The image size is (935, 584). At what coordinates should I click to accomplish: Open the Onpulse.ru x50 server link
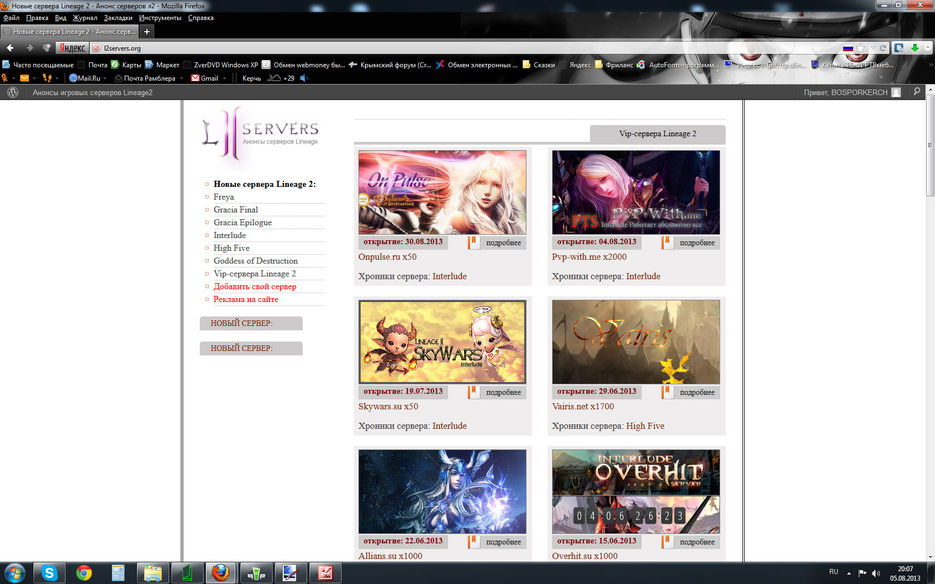[x=387, y=257]
